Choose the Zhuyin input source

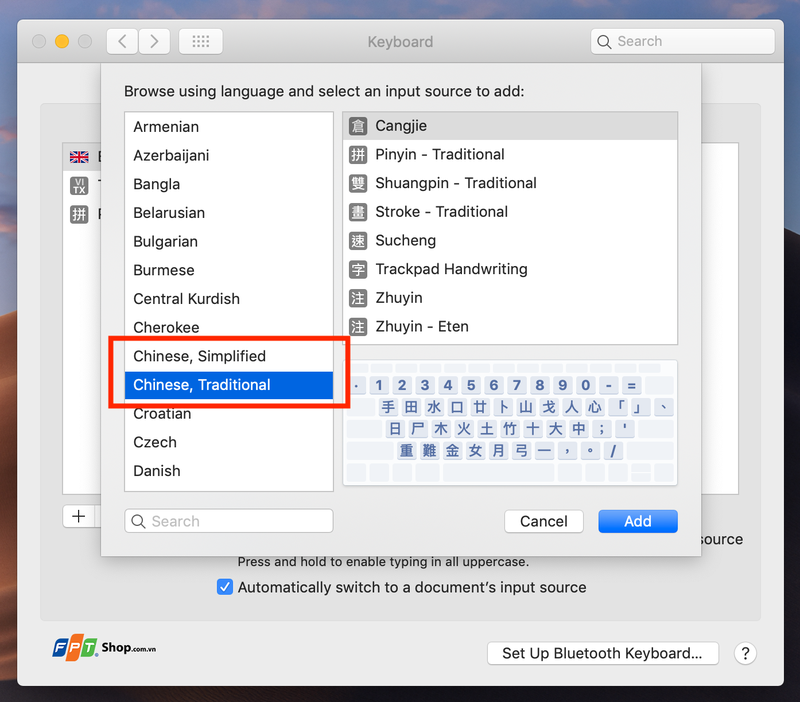(x=510, y=297)
